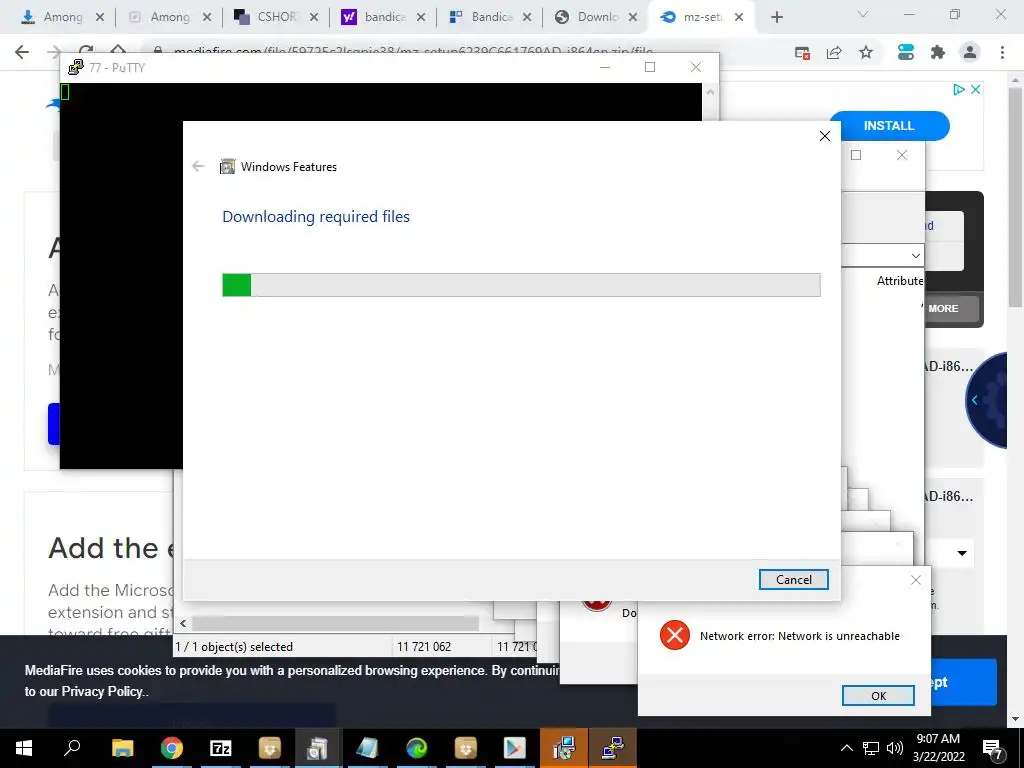Image resolution: width=1024 pixels, height=768 pixels.
Task: Cancel the Windows Features download
Action: click(x=793, y=579)
